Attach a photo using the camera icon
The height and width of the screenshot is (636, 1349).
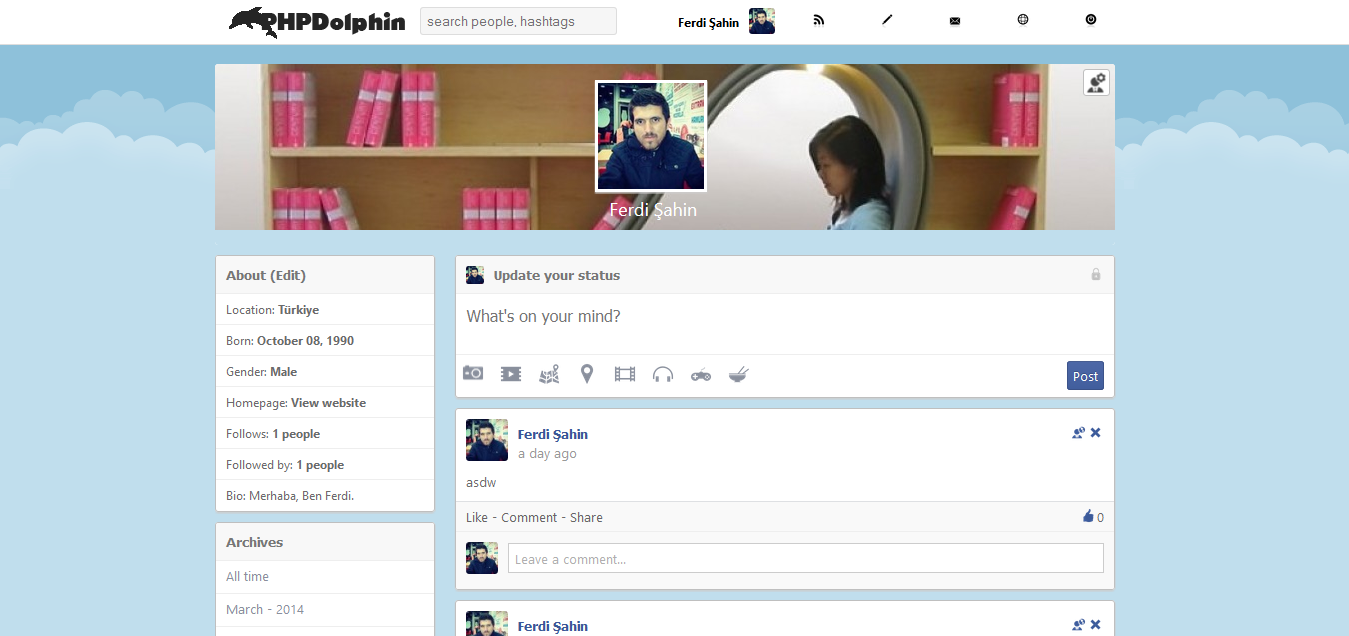tap(472, 372)
